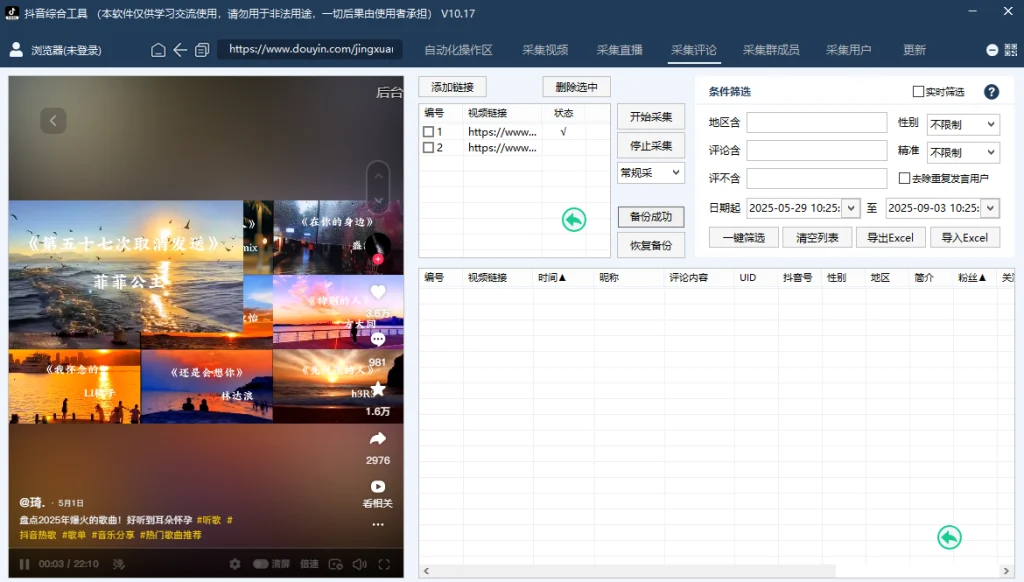Click the user account icon next to 浏览器(未登录)
The image size is (1024, 582).
tap(16, 50)
